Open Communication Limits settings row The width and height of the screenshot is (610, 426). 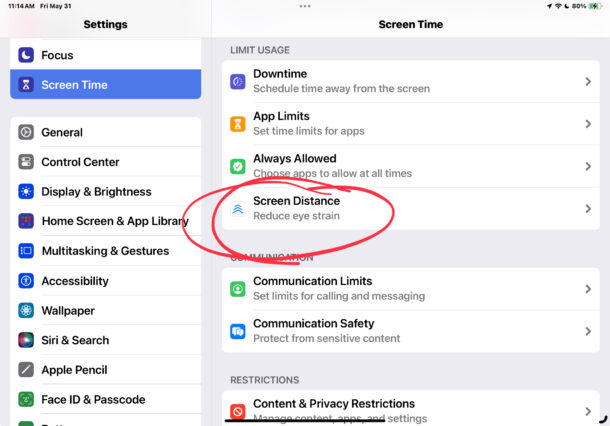pyautogui.click(x=410, y=289)
